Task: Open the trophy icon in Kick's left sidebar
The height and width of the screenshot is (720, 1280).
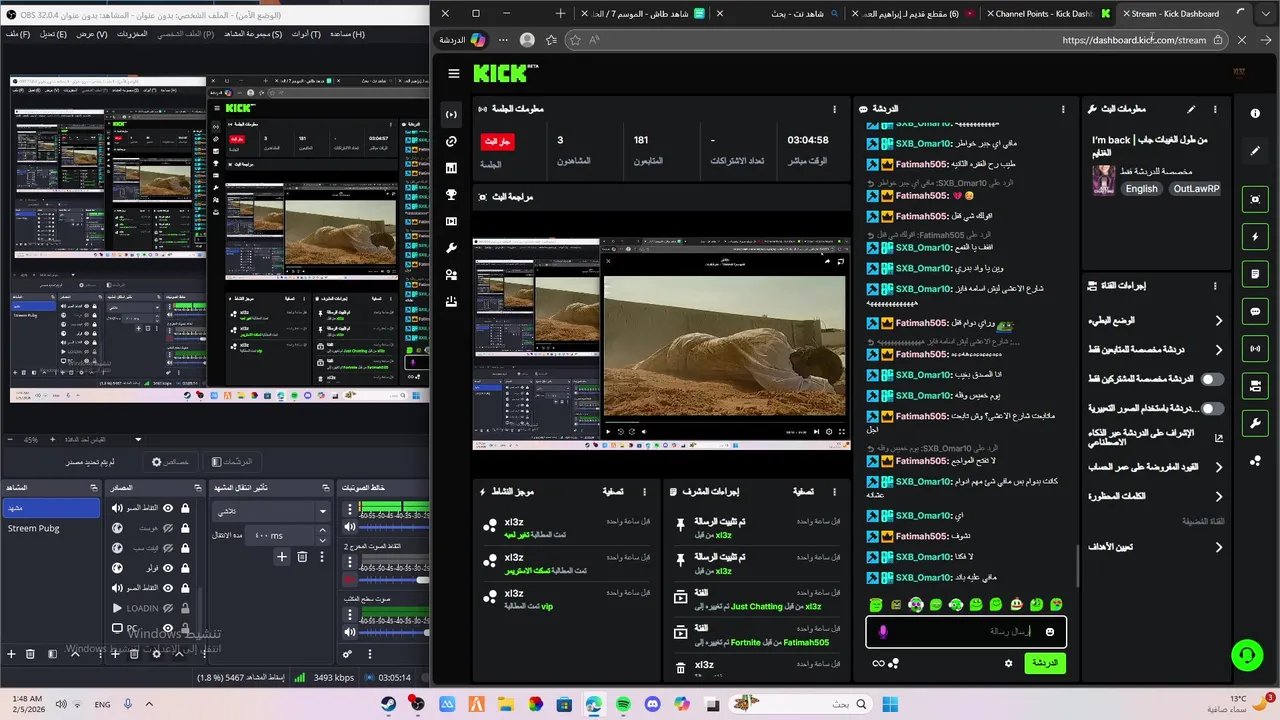Action: click(x=451, y=195)
